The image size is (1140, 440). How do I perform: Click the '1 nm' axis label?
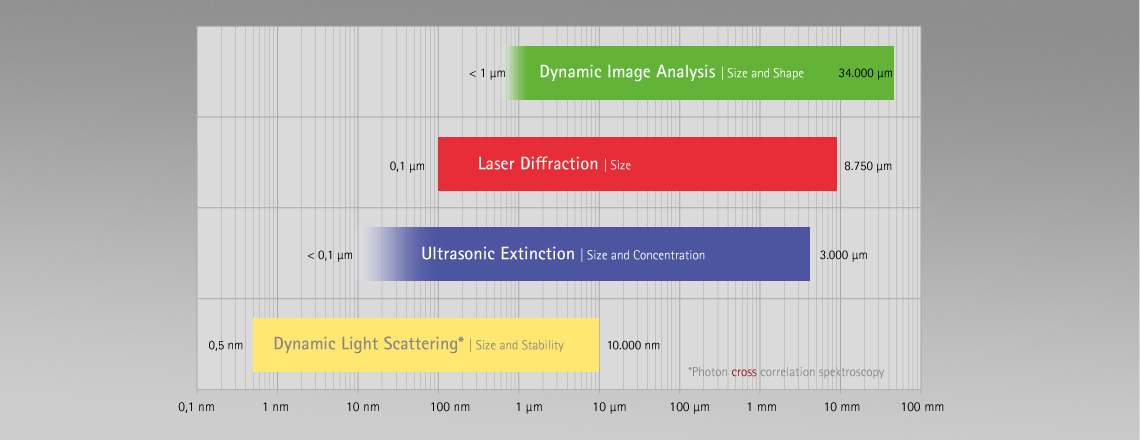pyautogui.click(x=277, y=407)
